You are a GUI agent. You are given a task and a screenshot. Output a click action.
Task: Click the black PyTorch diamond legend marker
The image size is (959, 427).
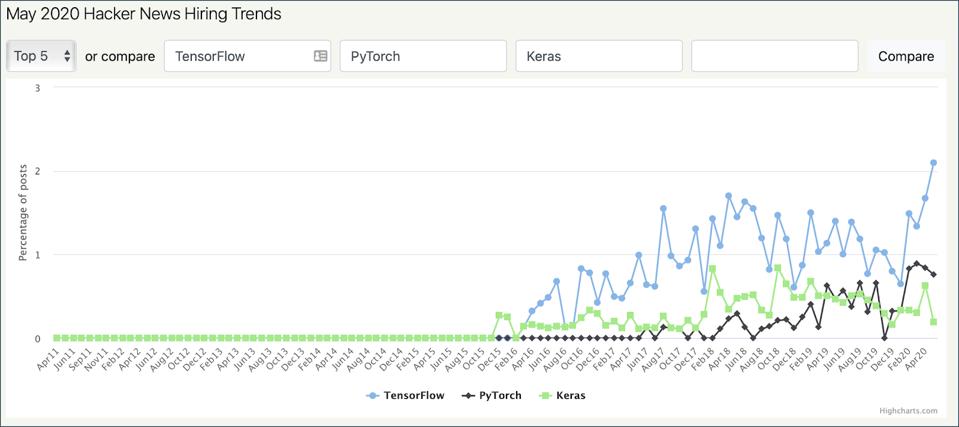click(x=466, y=396)
